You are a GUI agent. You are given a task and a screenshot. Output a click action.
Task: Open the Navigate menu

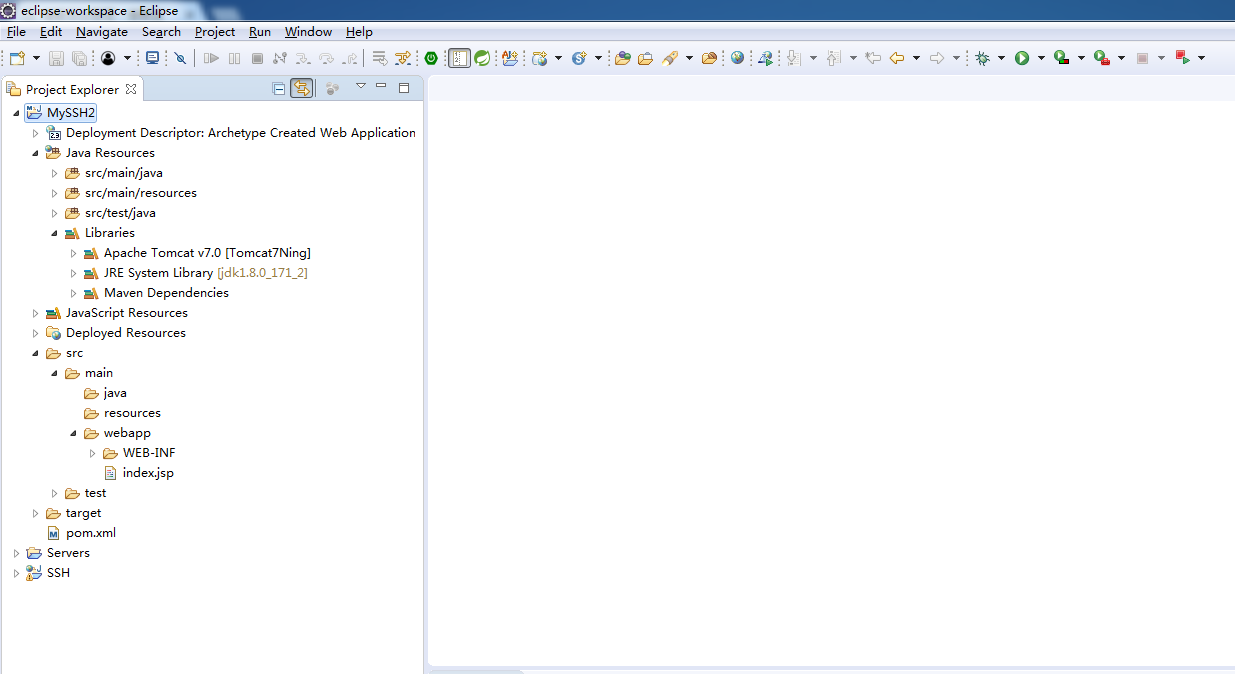pos(102,32)
